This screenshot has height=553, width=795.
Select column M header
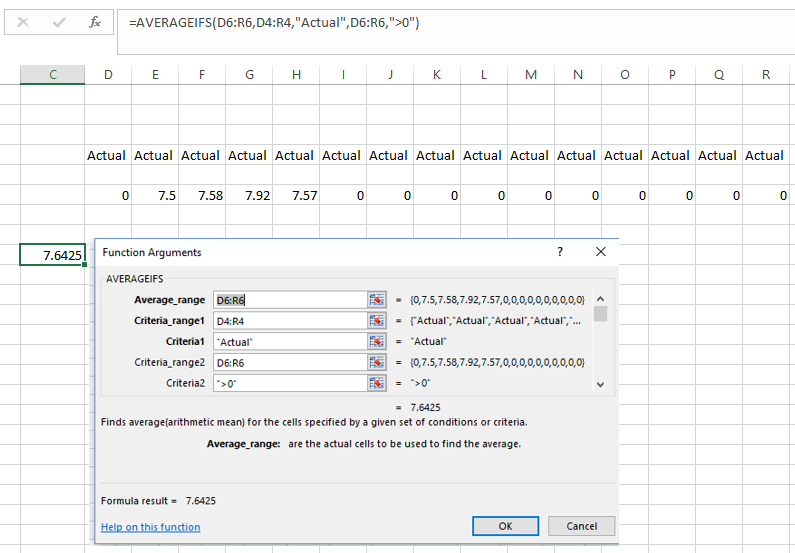(x=531, y=75)
